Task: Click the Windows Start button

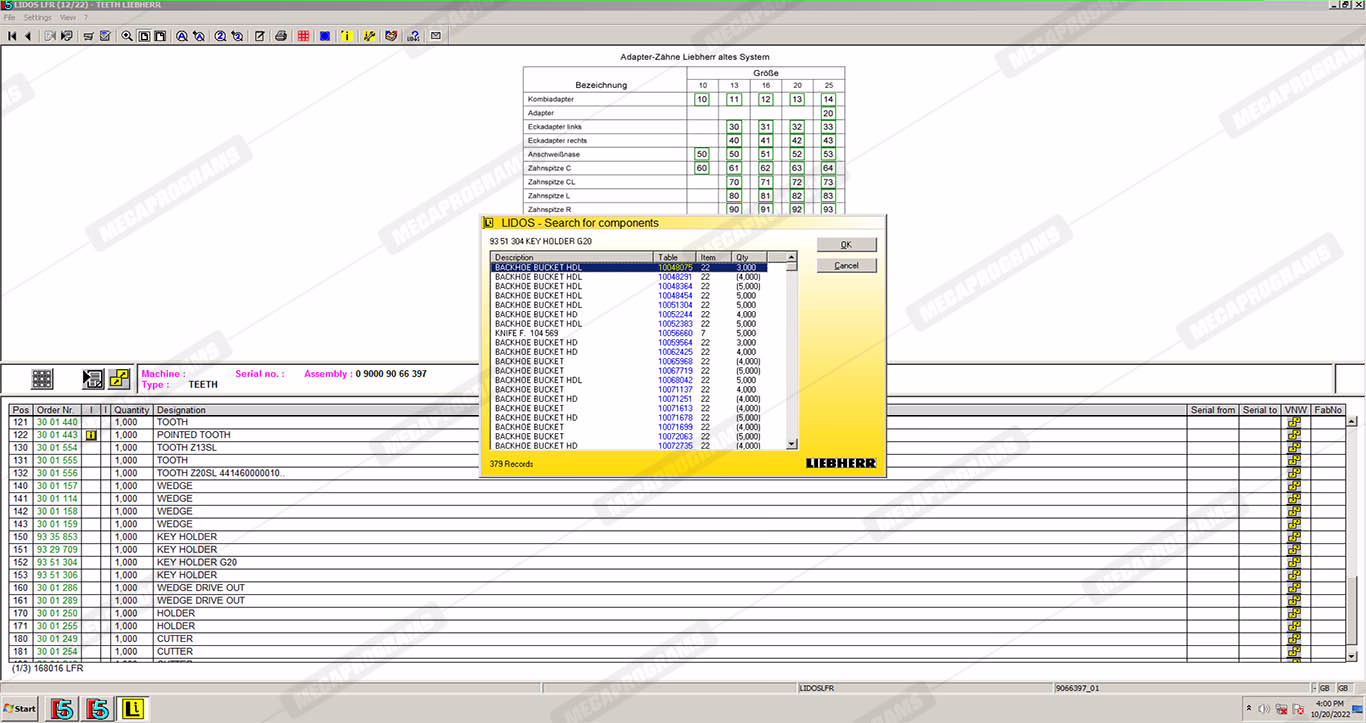Action: [x=20, y=709]
